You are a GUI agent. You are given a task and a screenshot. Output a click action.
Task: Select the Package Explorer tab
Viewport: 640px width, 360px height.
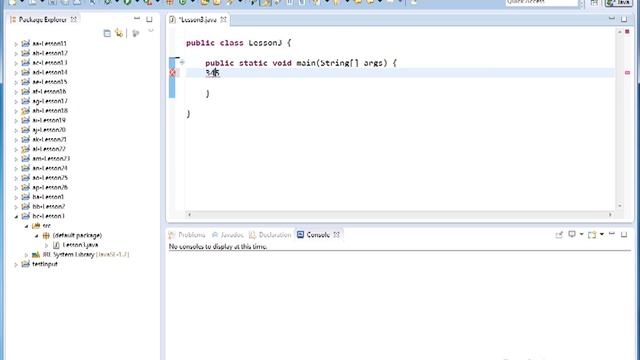[x=42, y=20]
